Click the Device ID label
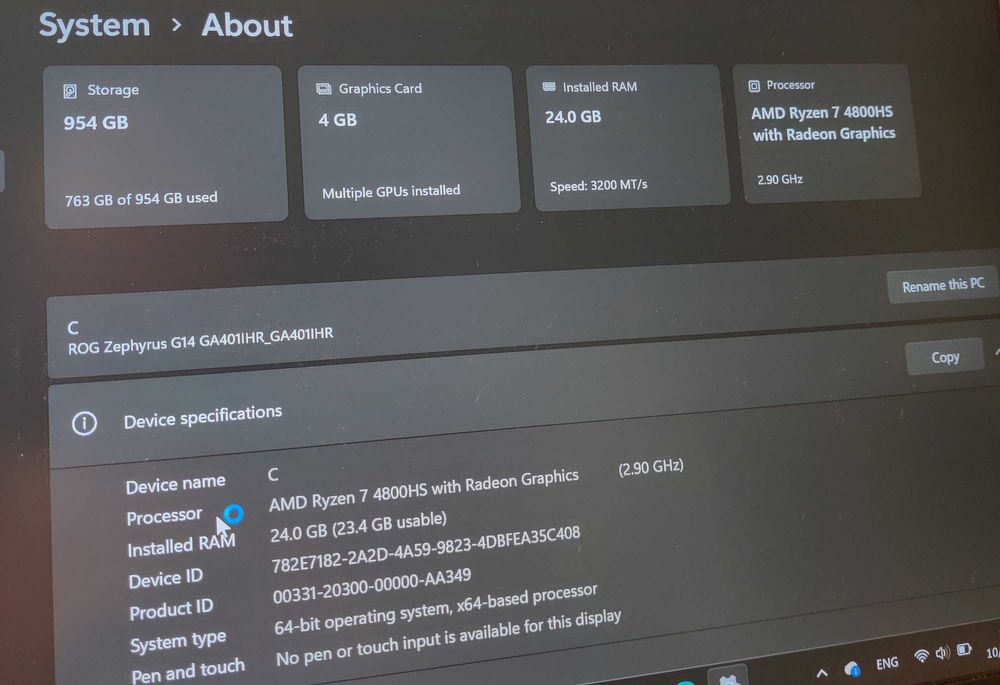The height and width of the screenshot is (685, 1000). pos(165,578)
